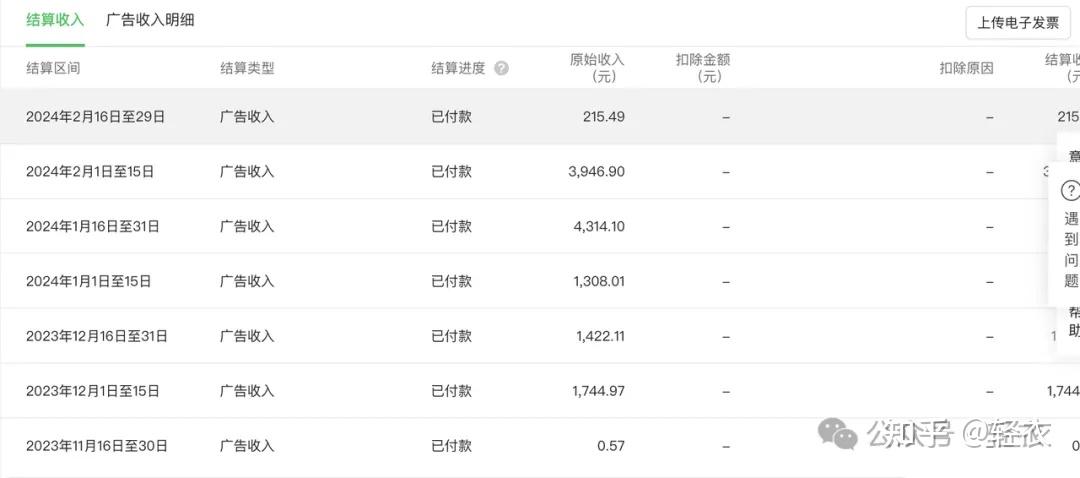Select the 2024年2月1日至15日 settlement row

pyautogui.click(x=90, y=172)
